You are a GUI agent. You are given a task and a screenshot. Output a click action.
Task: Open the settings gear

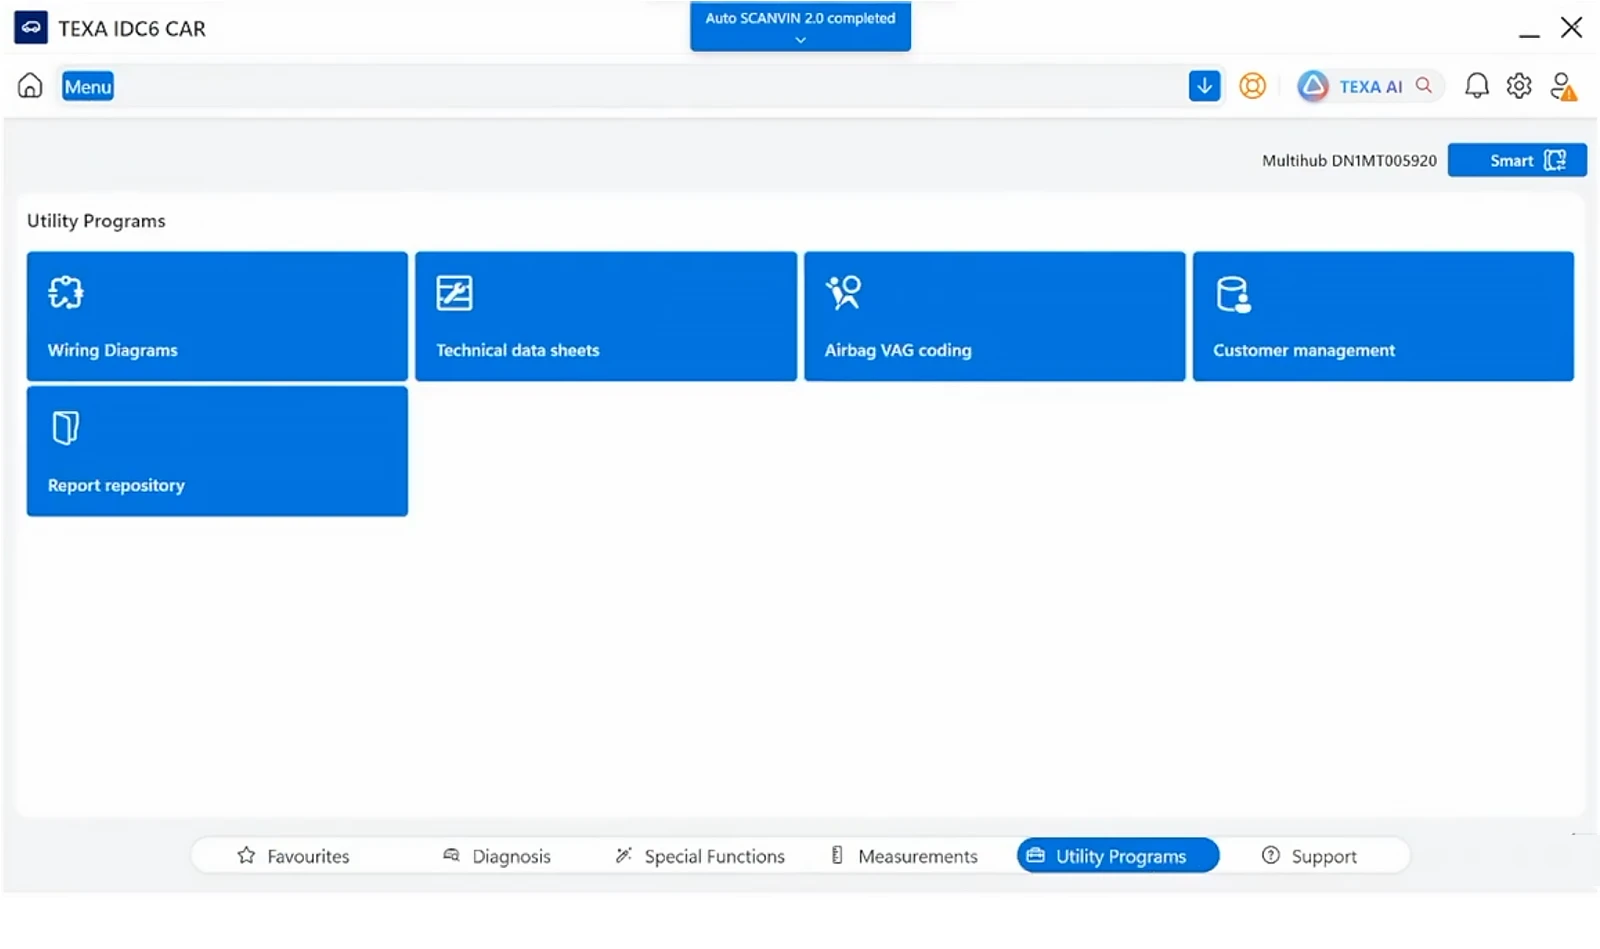[x=1519, y=86]
